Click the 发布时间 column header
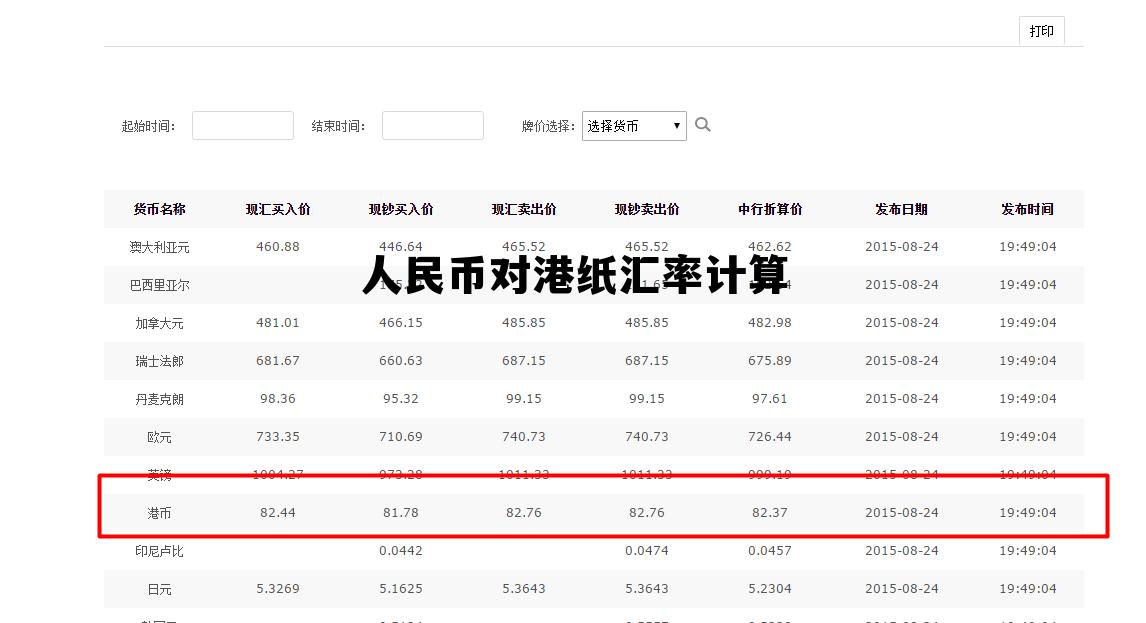The width and height of the screenshot is (1146, 623). point(1027,209)
